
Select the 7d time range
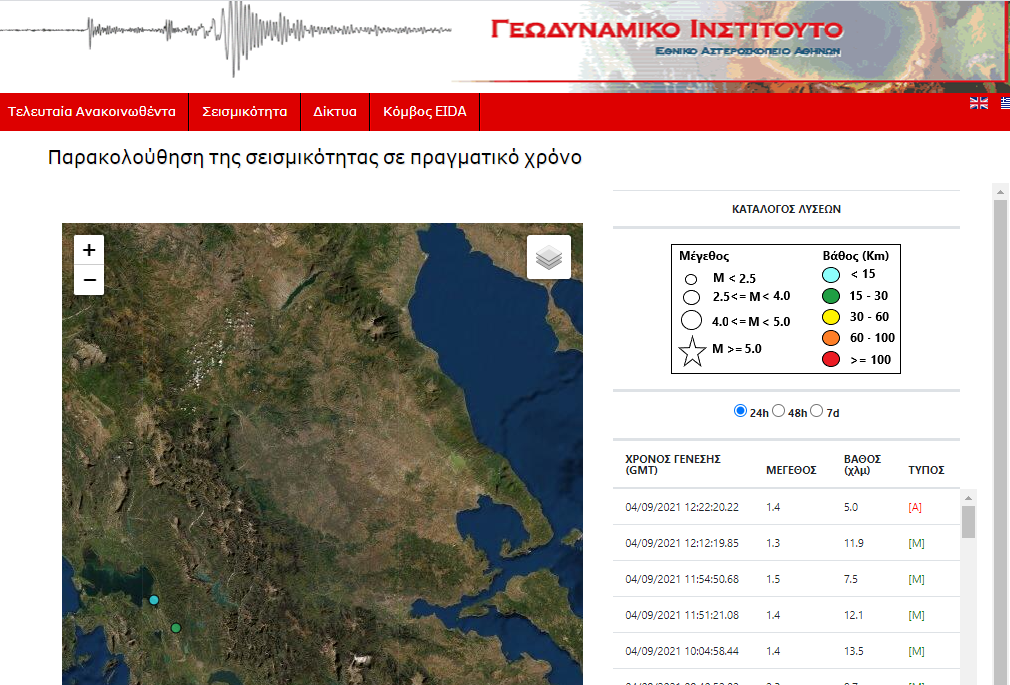point(816,411)
